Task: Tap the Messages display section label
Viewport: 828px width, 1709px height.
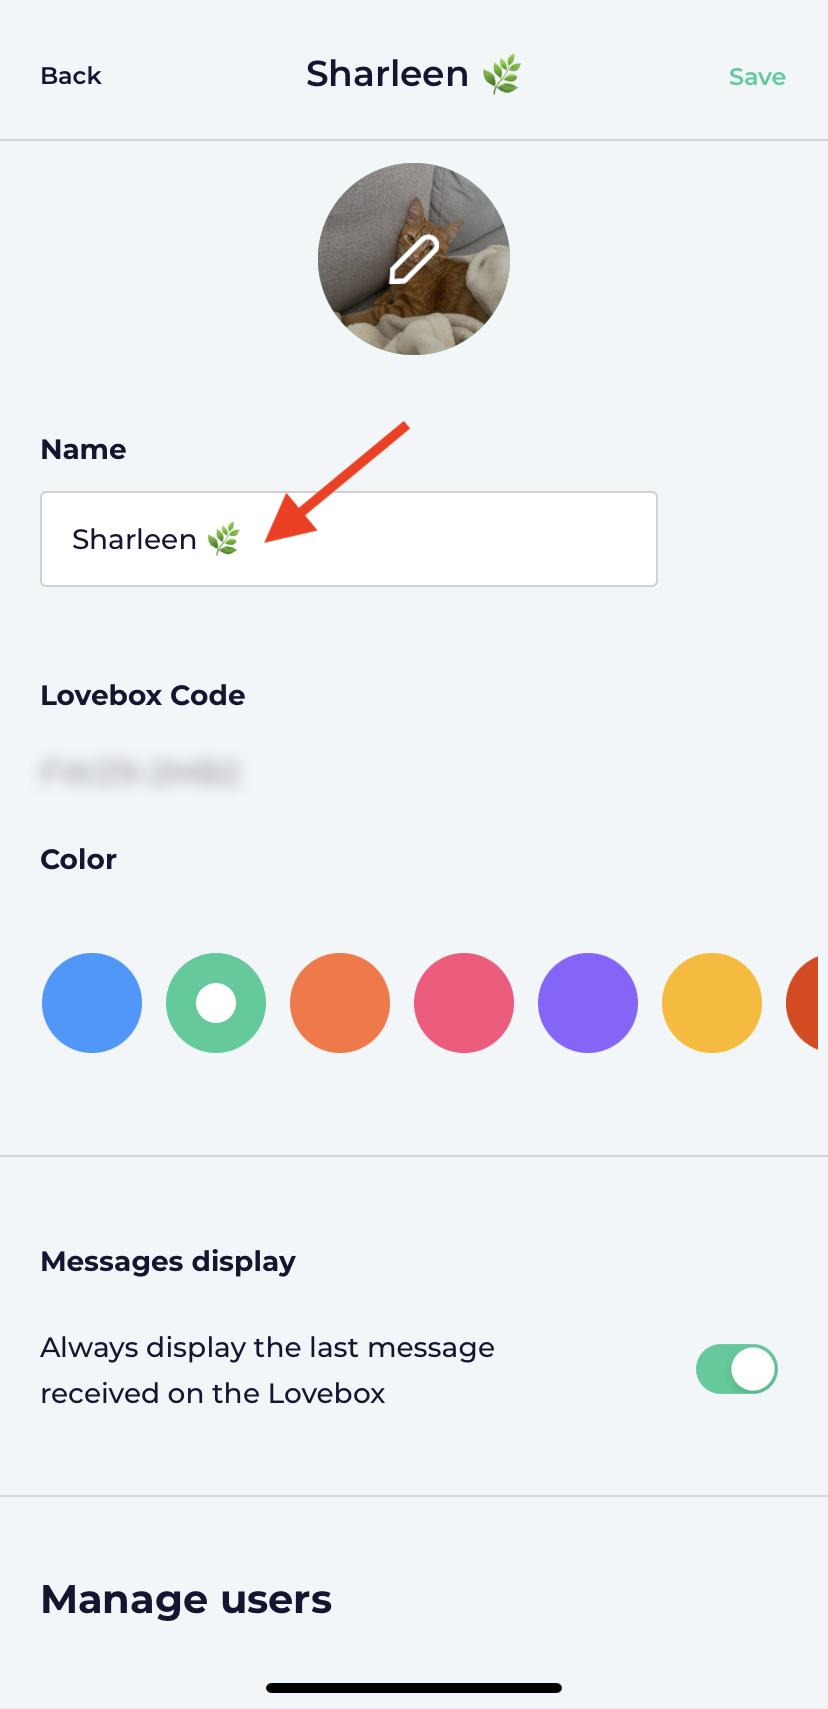Action: point(168,1262)
